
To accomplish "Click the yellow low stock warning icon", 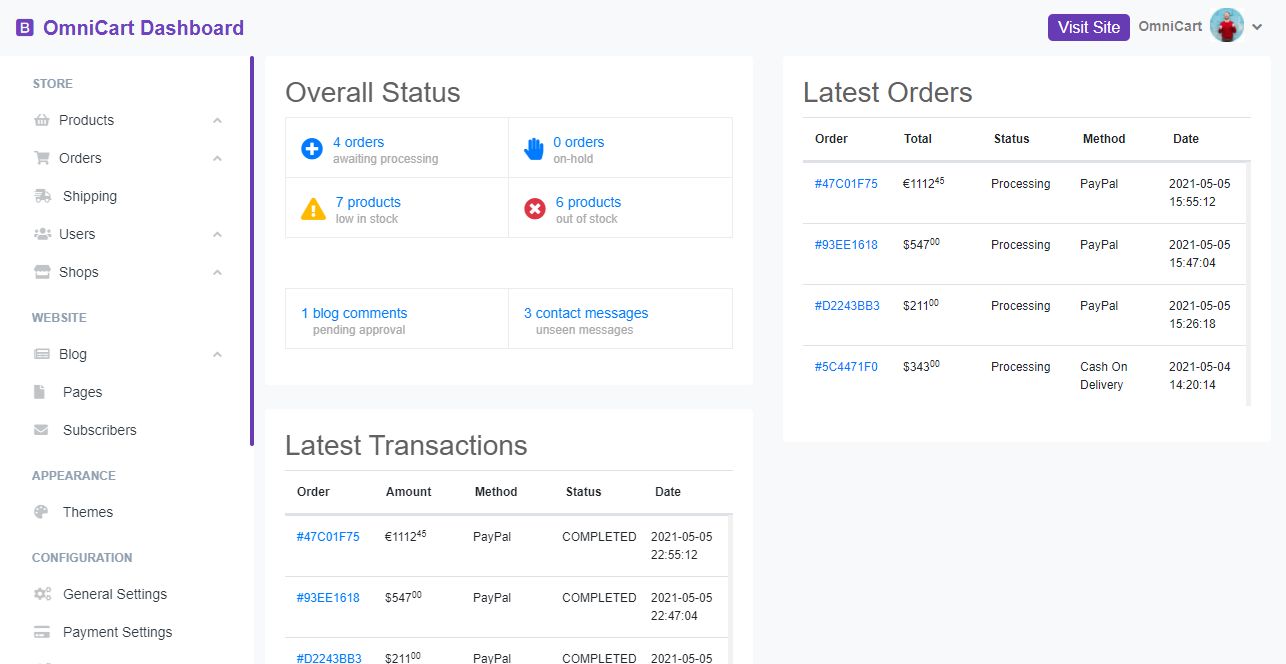I will tap(313, 209).
